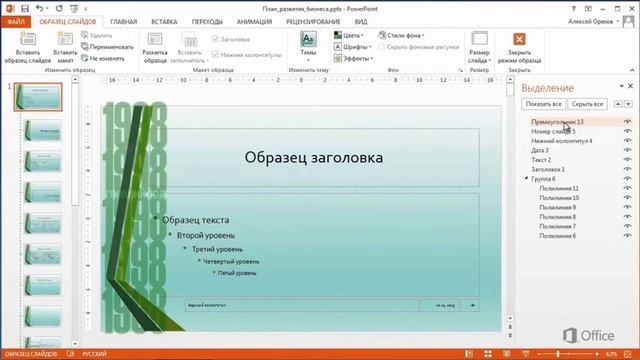
Task: Click Preserve (Не изменять) in ribbon
Action: (x=103, y=58)
